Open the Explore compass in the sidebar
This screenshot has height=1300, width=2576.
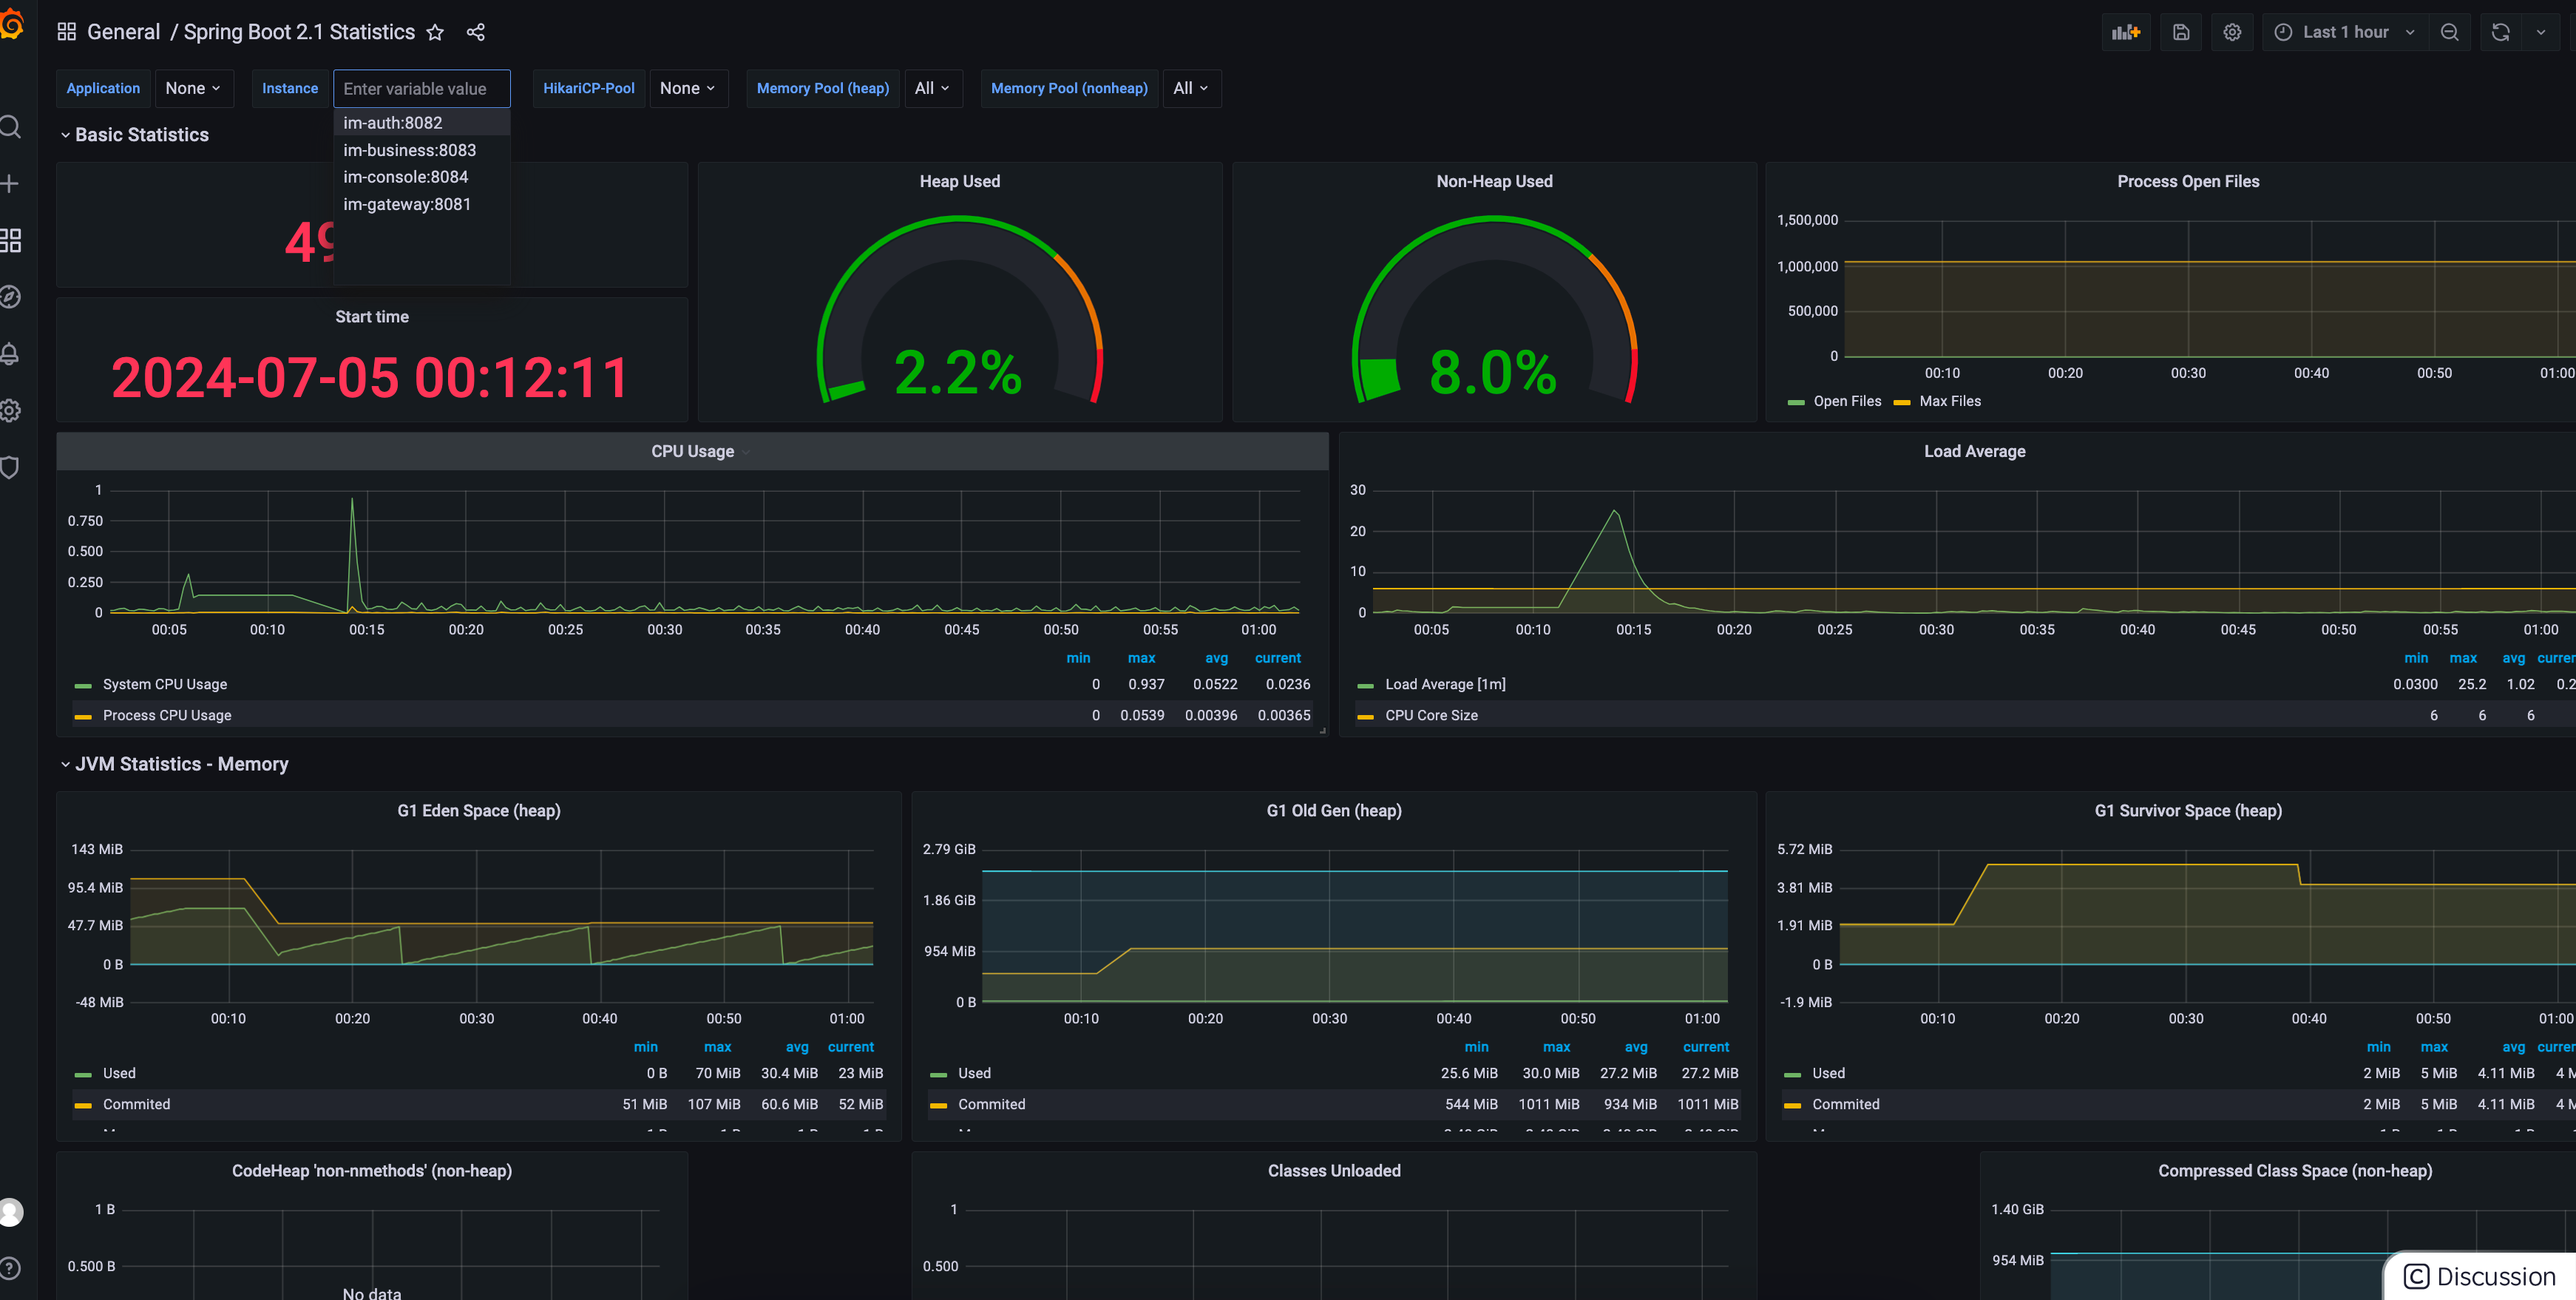coord(11,297)
